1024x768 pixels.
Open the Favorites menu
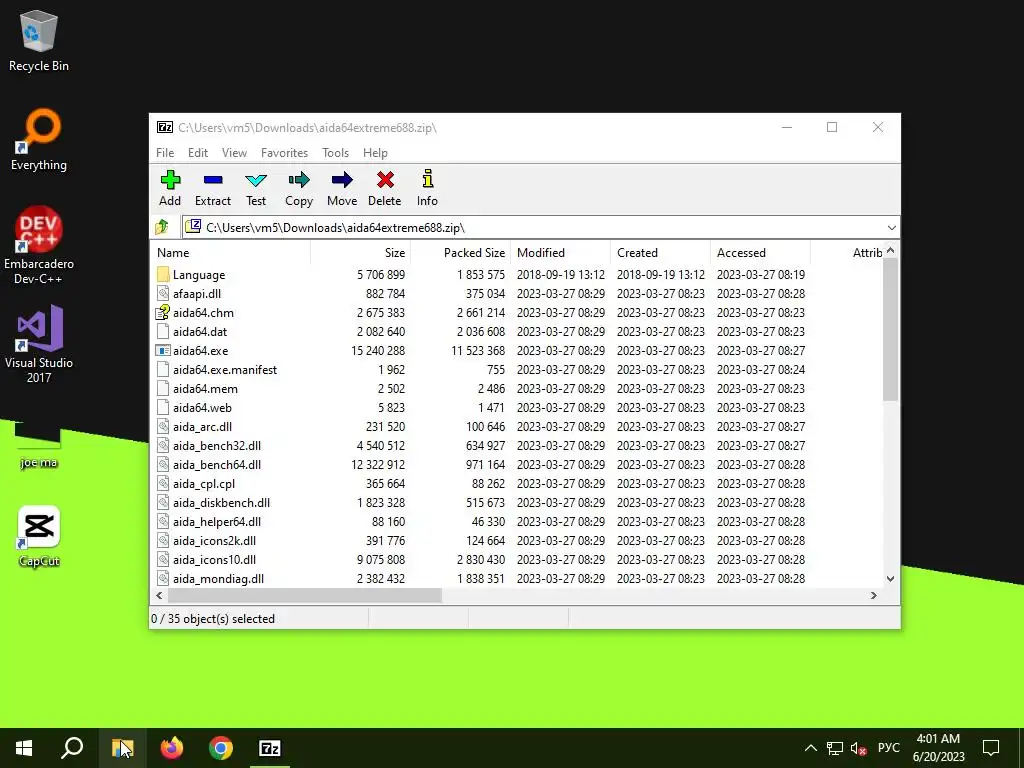[x=284, y=153]
